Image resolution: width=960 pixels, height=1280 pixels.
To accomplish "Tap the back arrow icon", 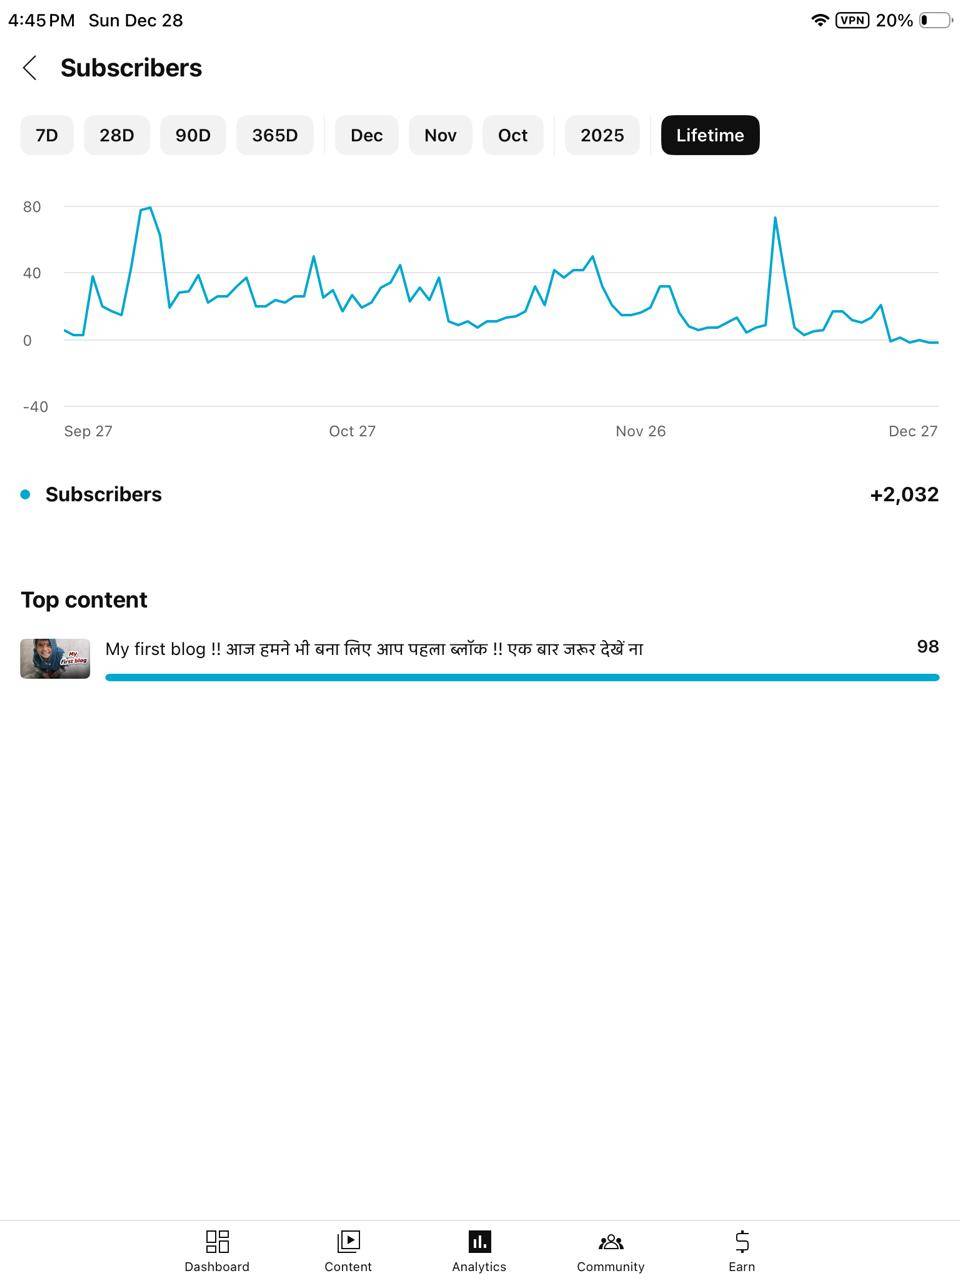I will (x=30, y=68).
